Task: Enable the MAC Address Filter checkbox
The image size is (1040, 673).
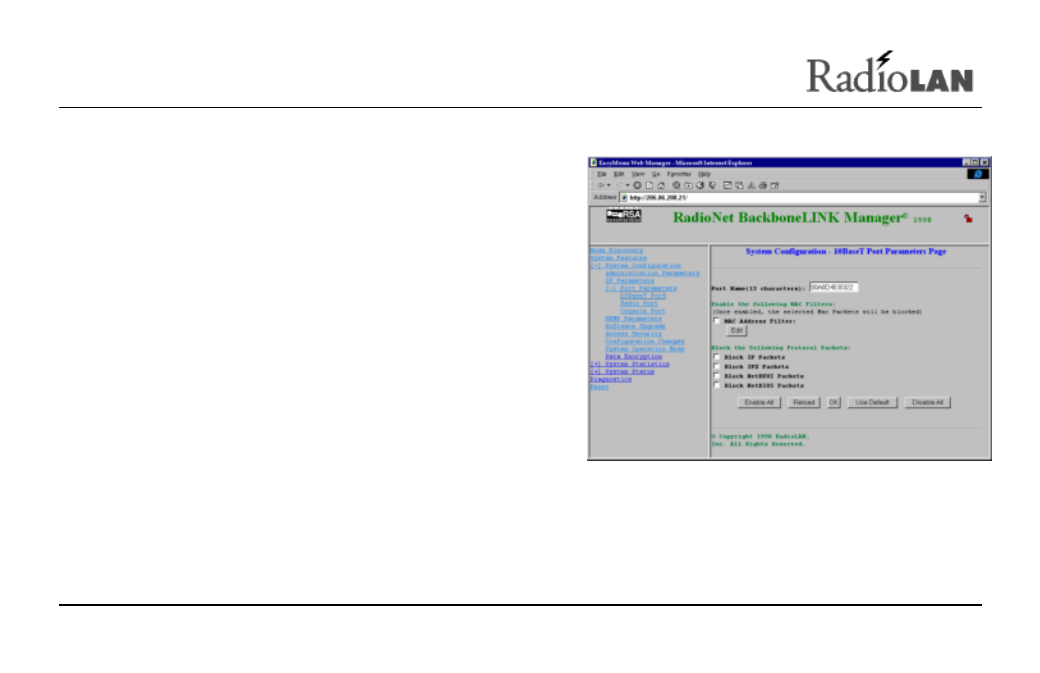Action: click(x=716, y=321)
